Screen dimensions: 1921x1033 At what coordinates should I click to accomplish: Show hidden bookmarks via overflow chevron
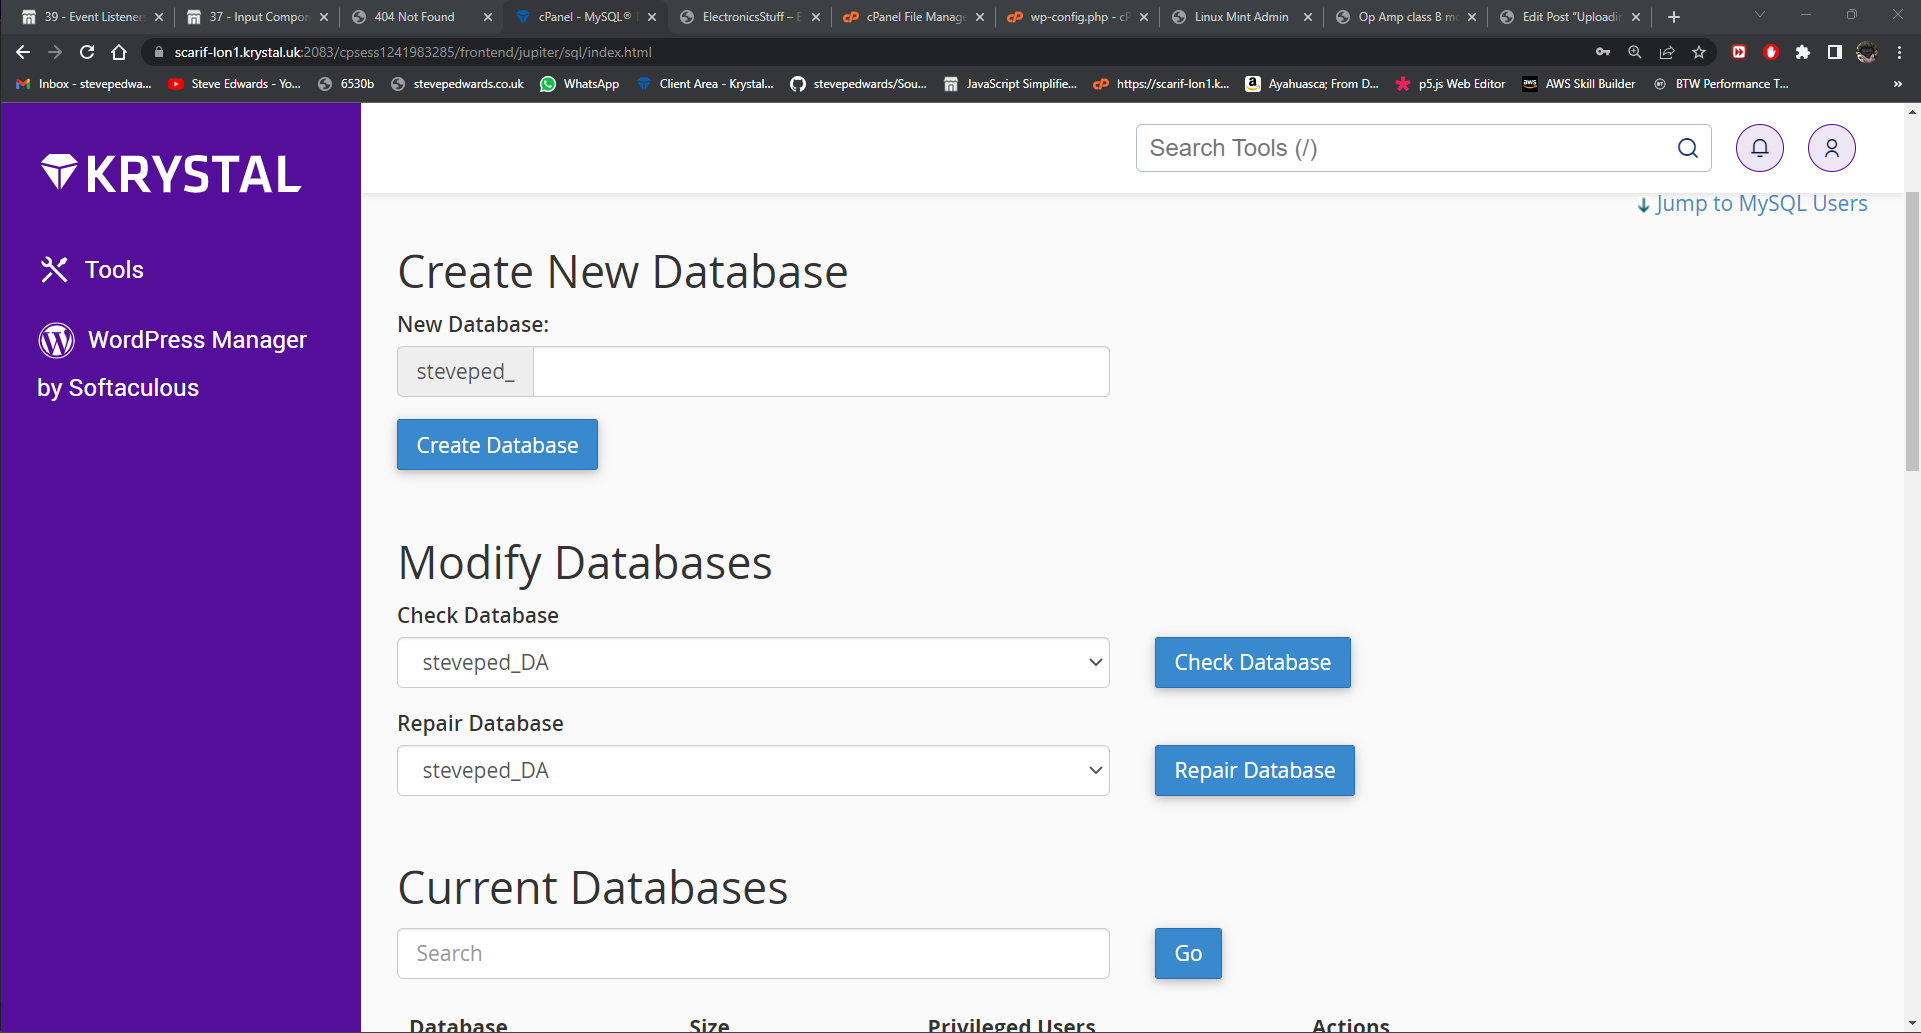point(1897,84)
